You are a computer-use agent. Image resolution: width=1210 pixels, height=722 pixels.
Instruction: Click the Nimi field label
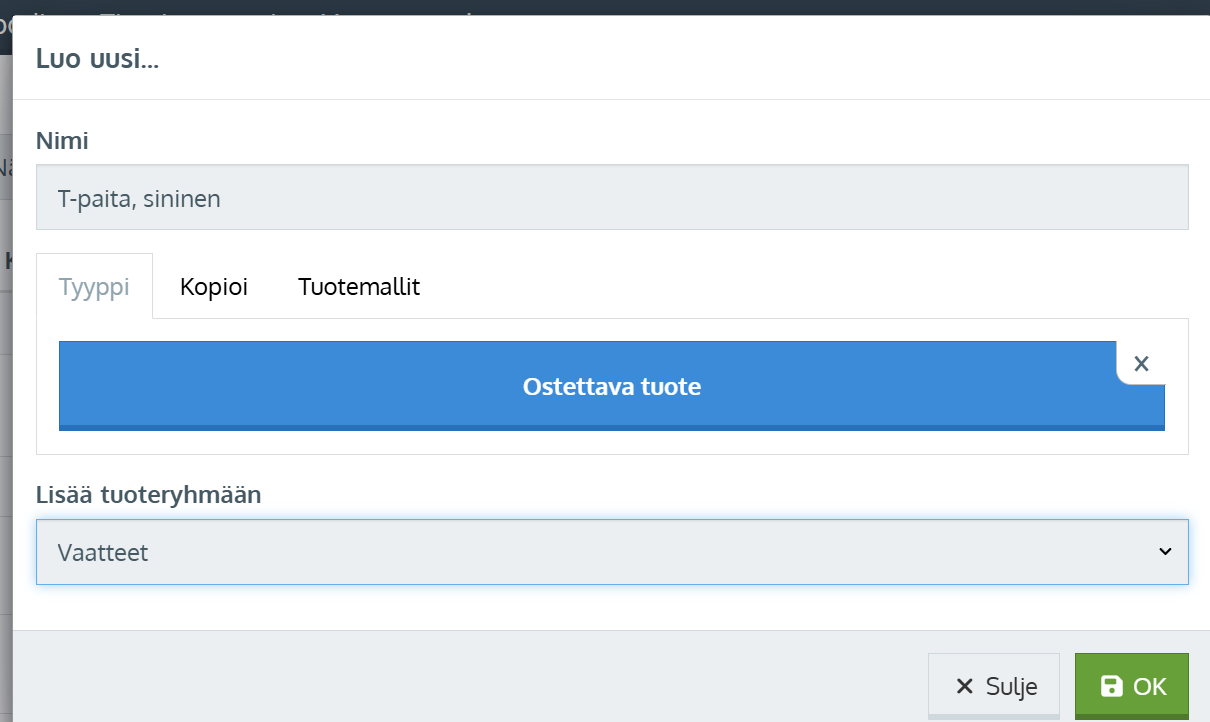(x=62, y=142)
